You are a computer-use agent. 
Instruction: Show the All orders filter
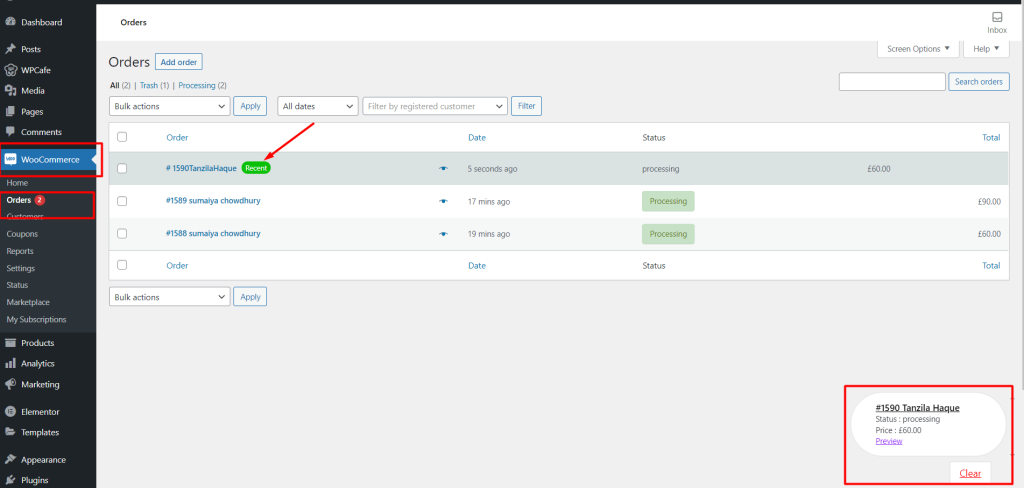(114, 85)
